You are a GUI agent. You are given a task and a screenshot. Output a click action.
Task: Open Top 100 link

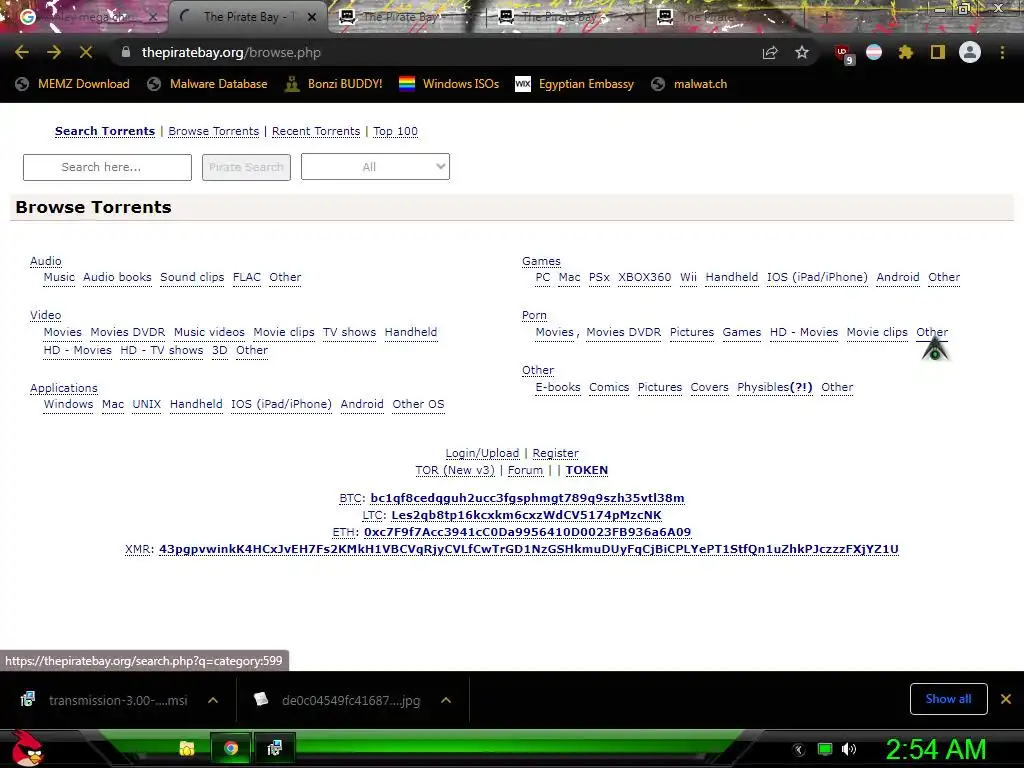click(395, 131)
